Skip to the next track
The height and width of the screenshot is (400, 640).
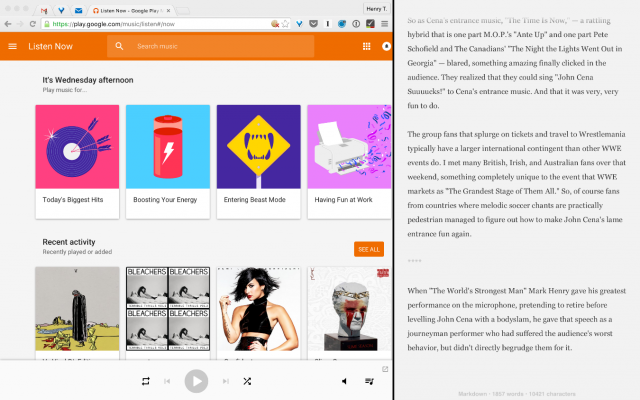[x=225, y=381]
